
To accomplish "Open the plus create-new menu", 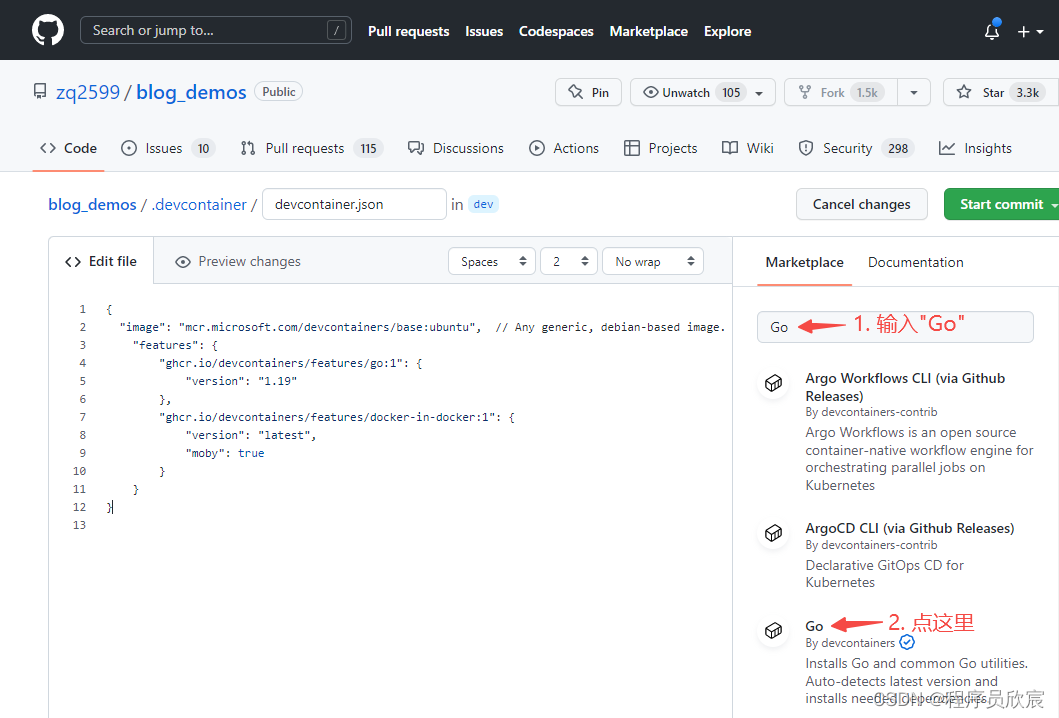I will 1030,32.
